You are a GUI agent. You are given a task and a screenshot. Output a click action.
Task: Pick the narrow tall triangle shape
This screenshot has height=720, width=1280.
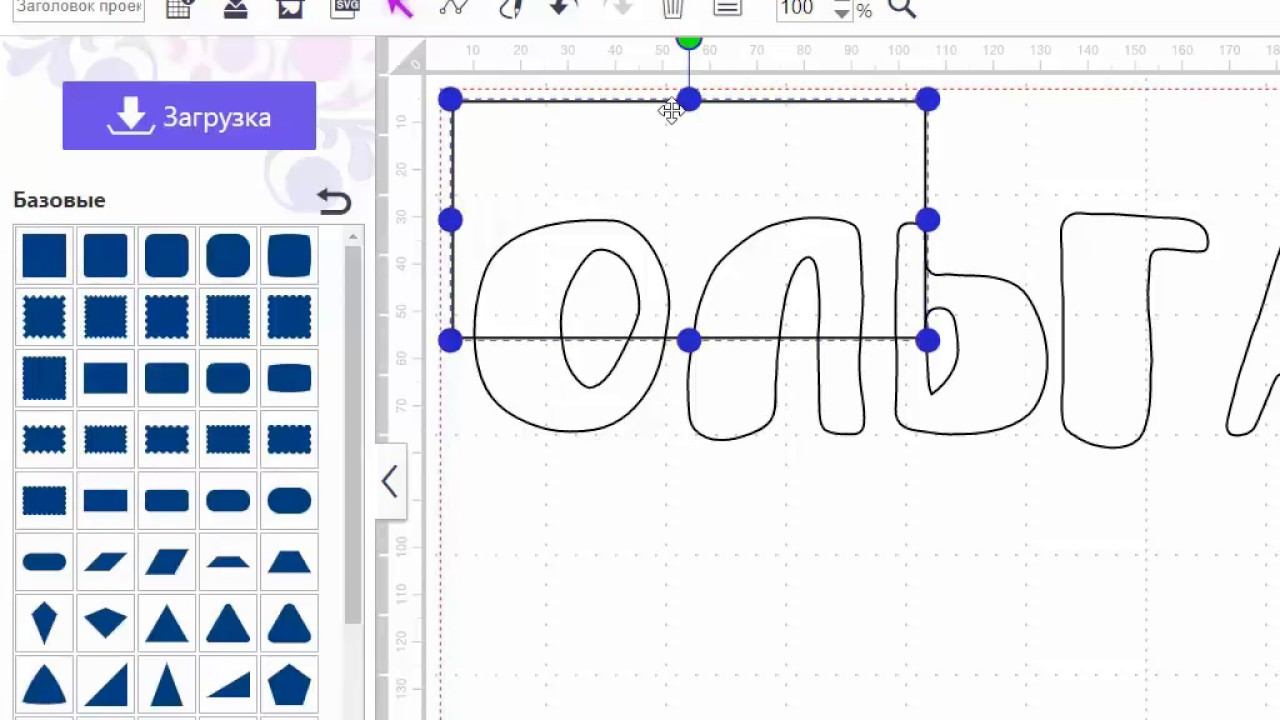(166, 685)
